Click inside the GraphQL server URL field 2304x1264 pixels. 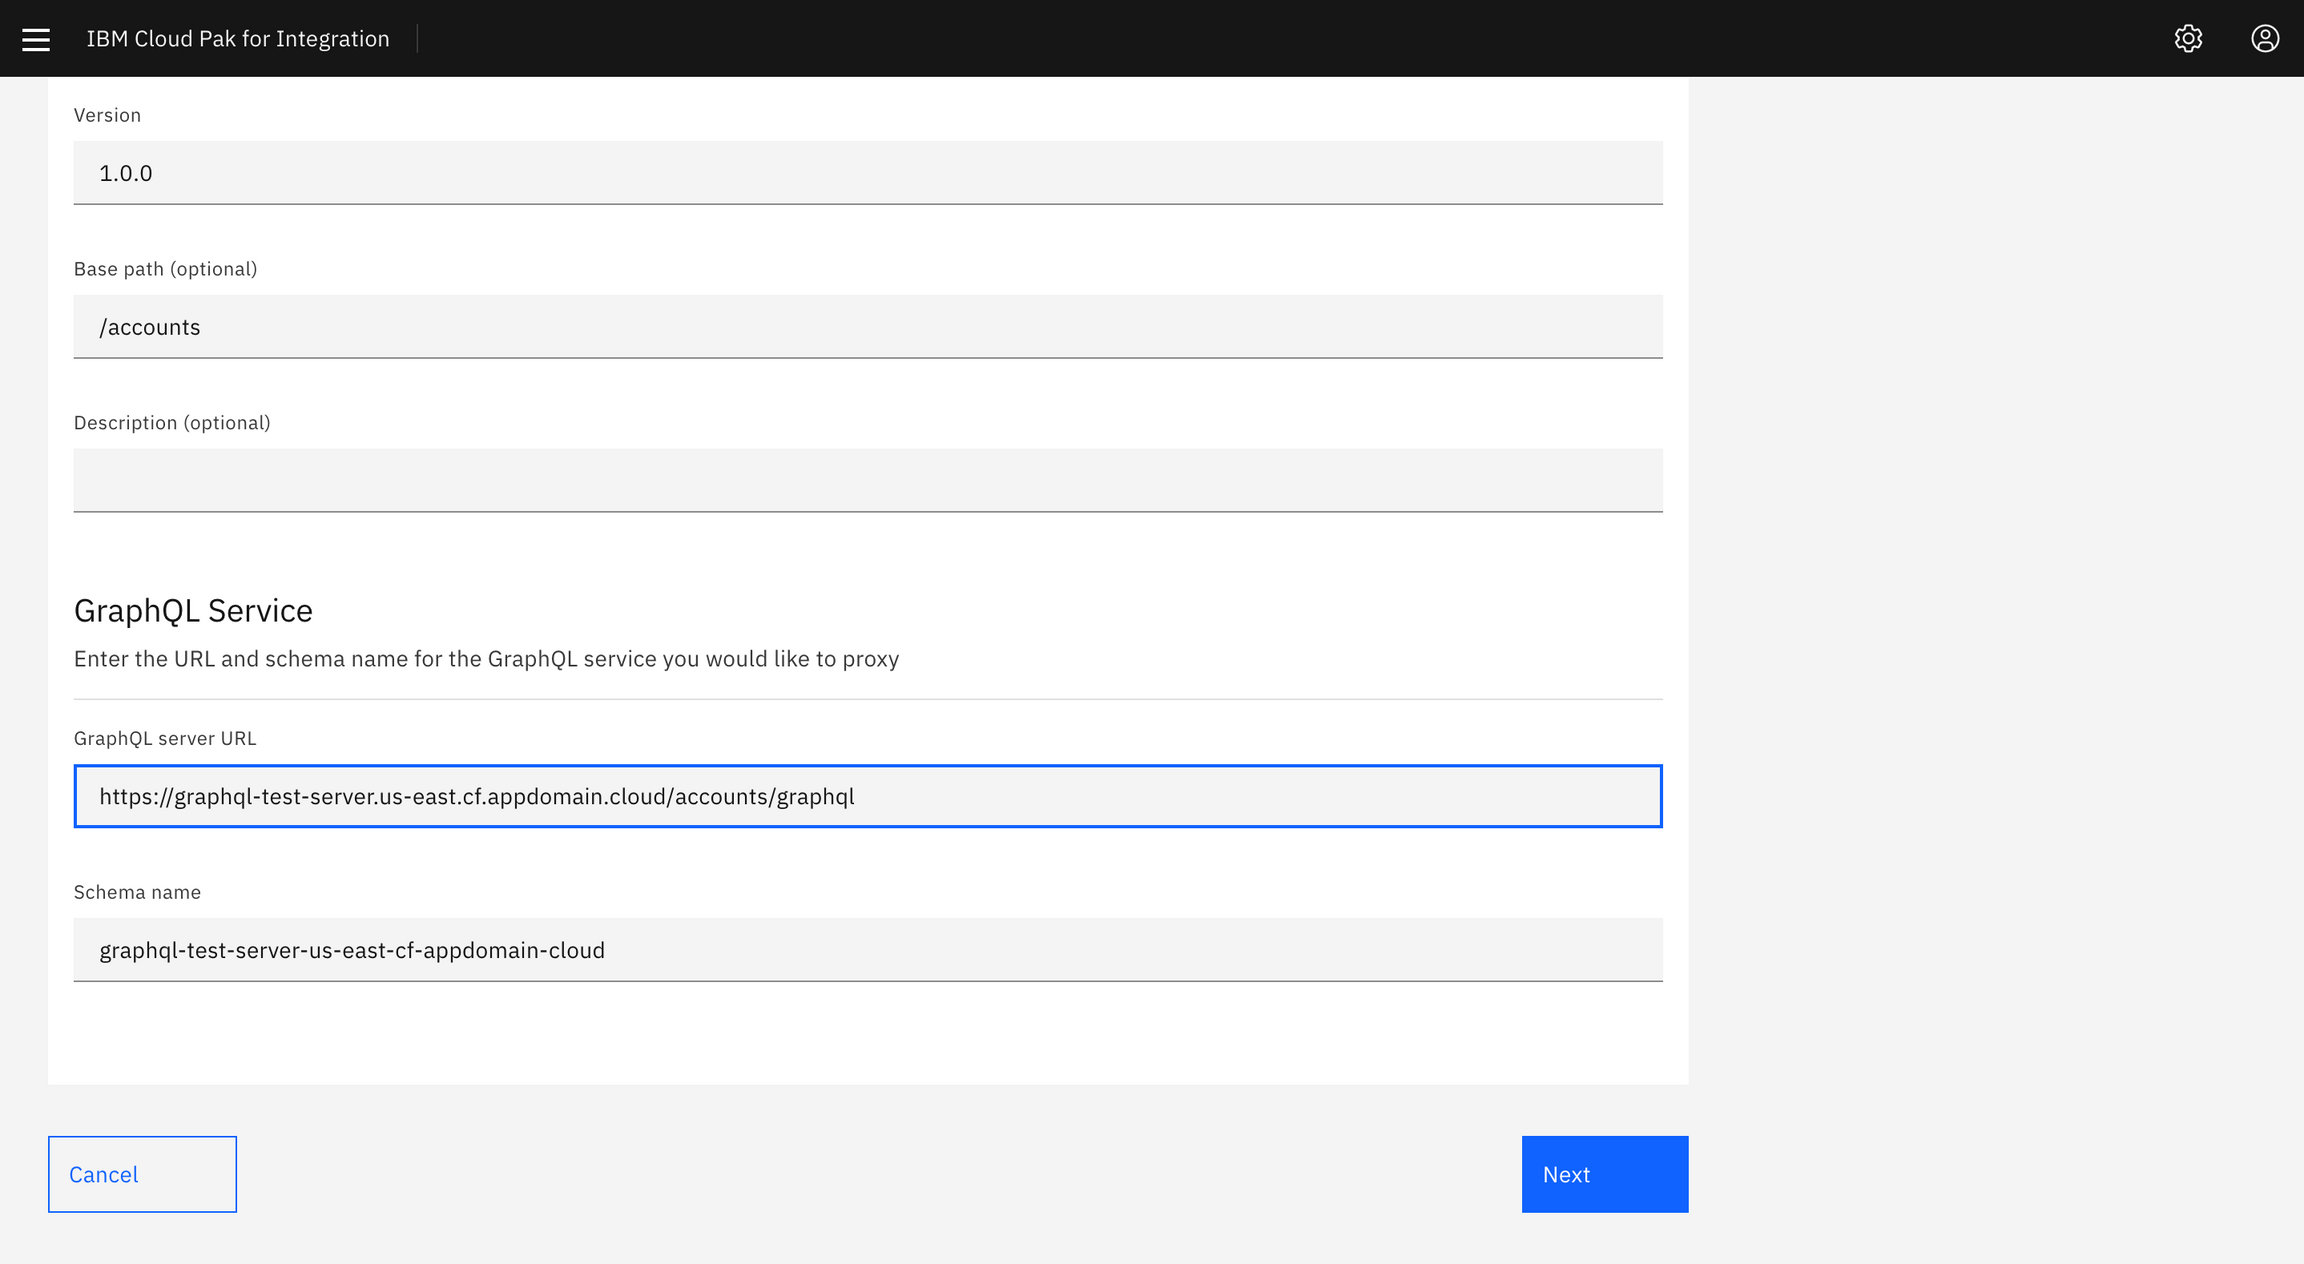867,796
